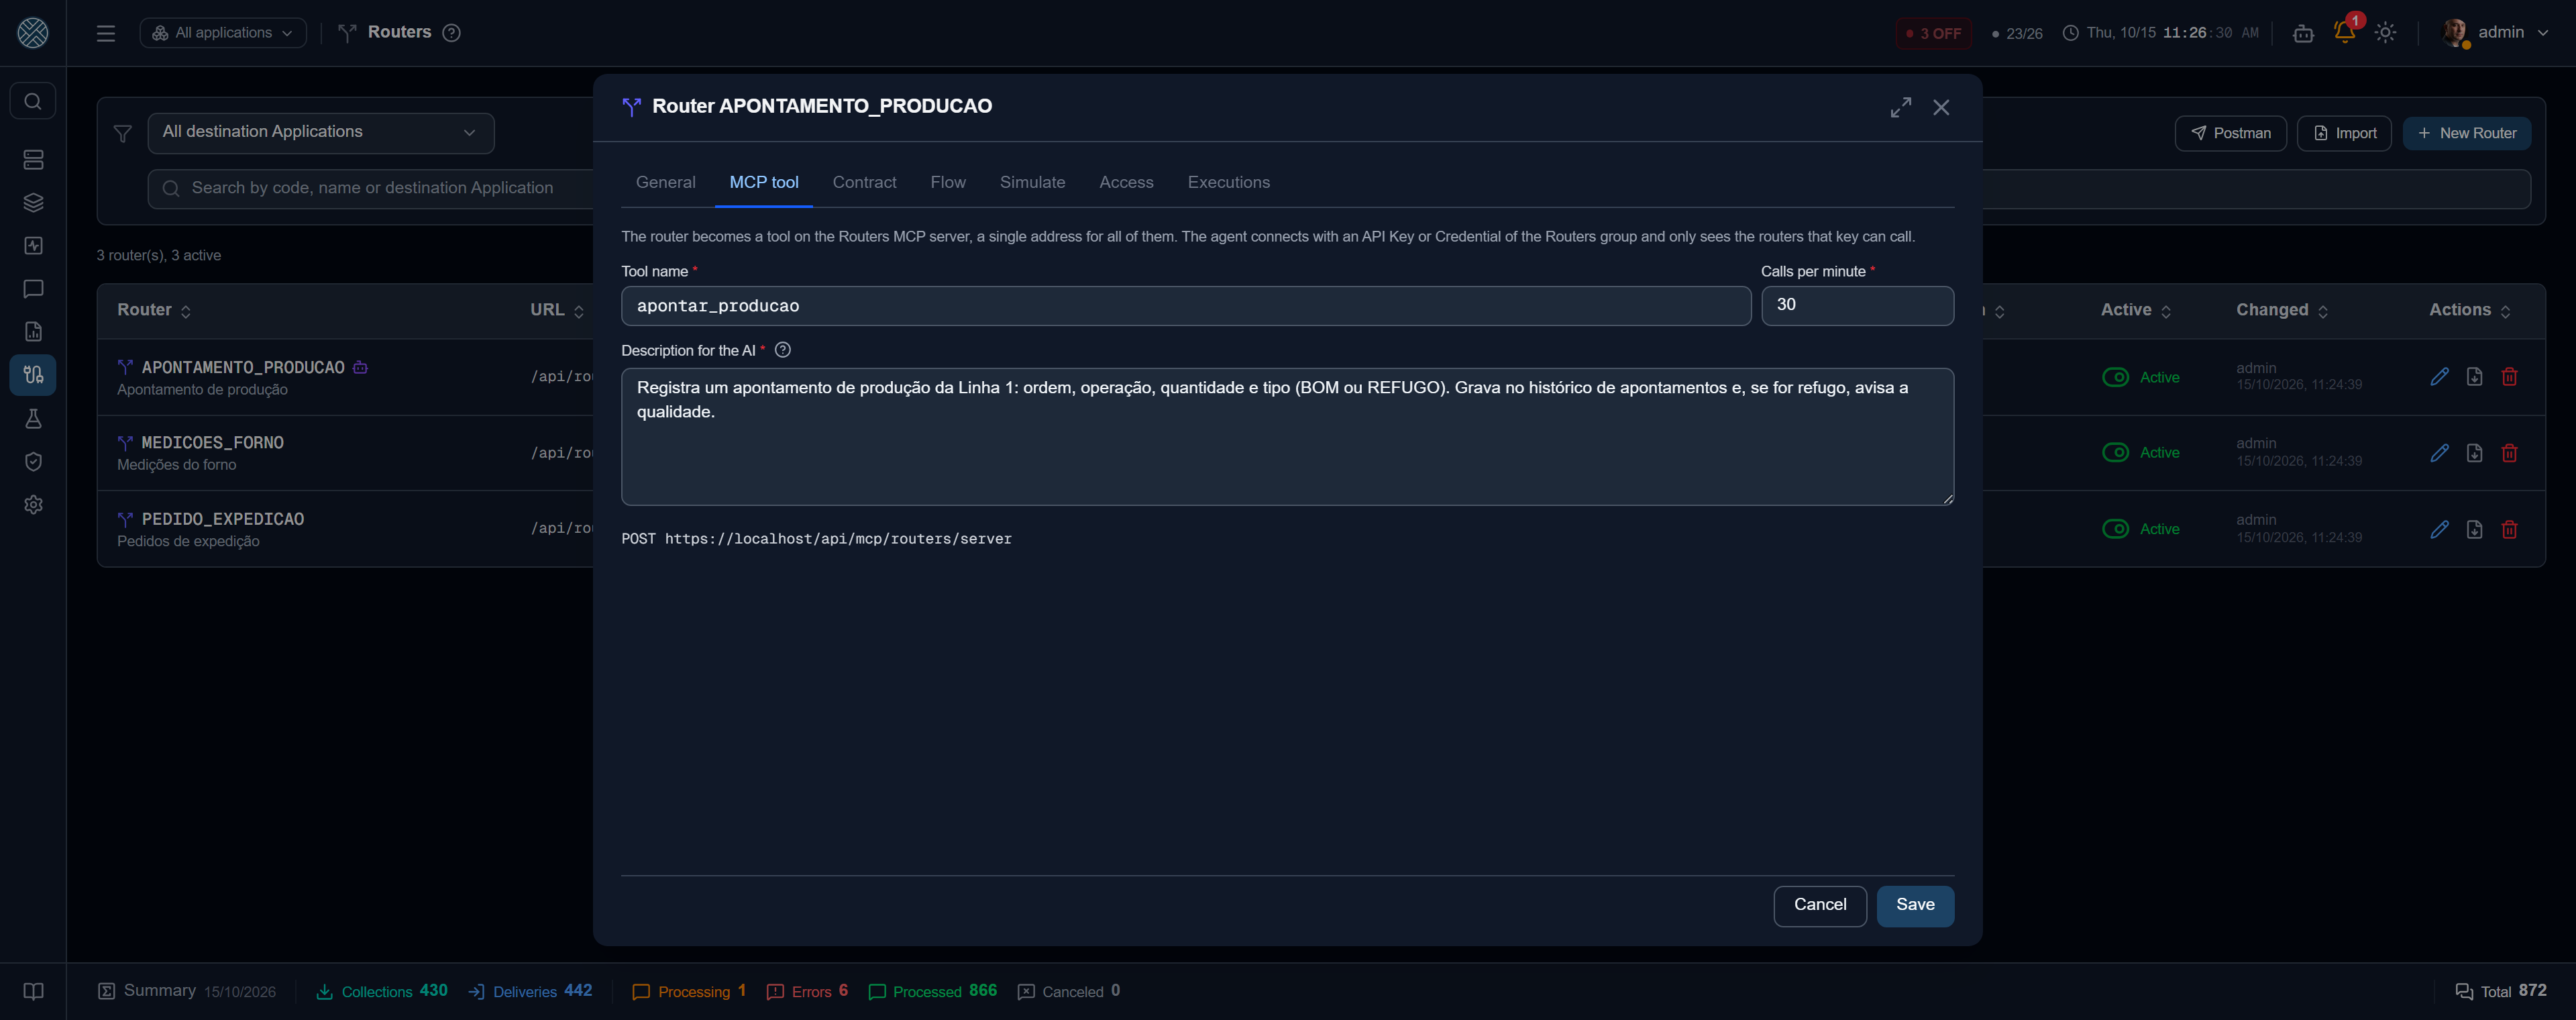The image size is (2576, 1020).
Task: Open the security shield sidebar icon
Action: (33, 462)
